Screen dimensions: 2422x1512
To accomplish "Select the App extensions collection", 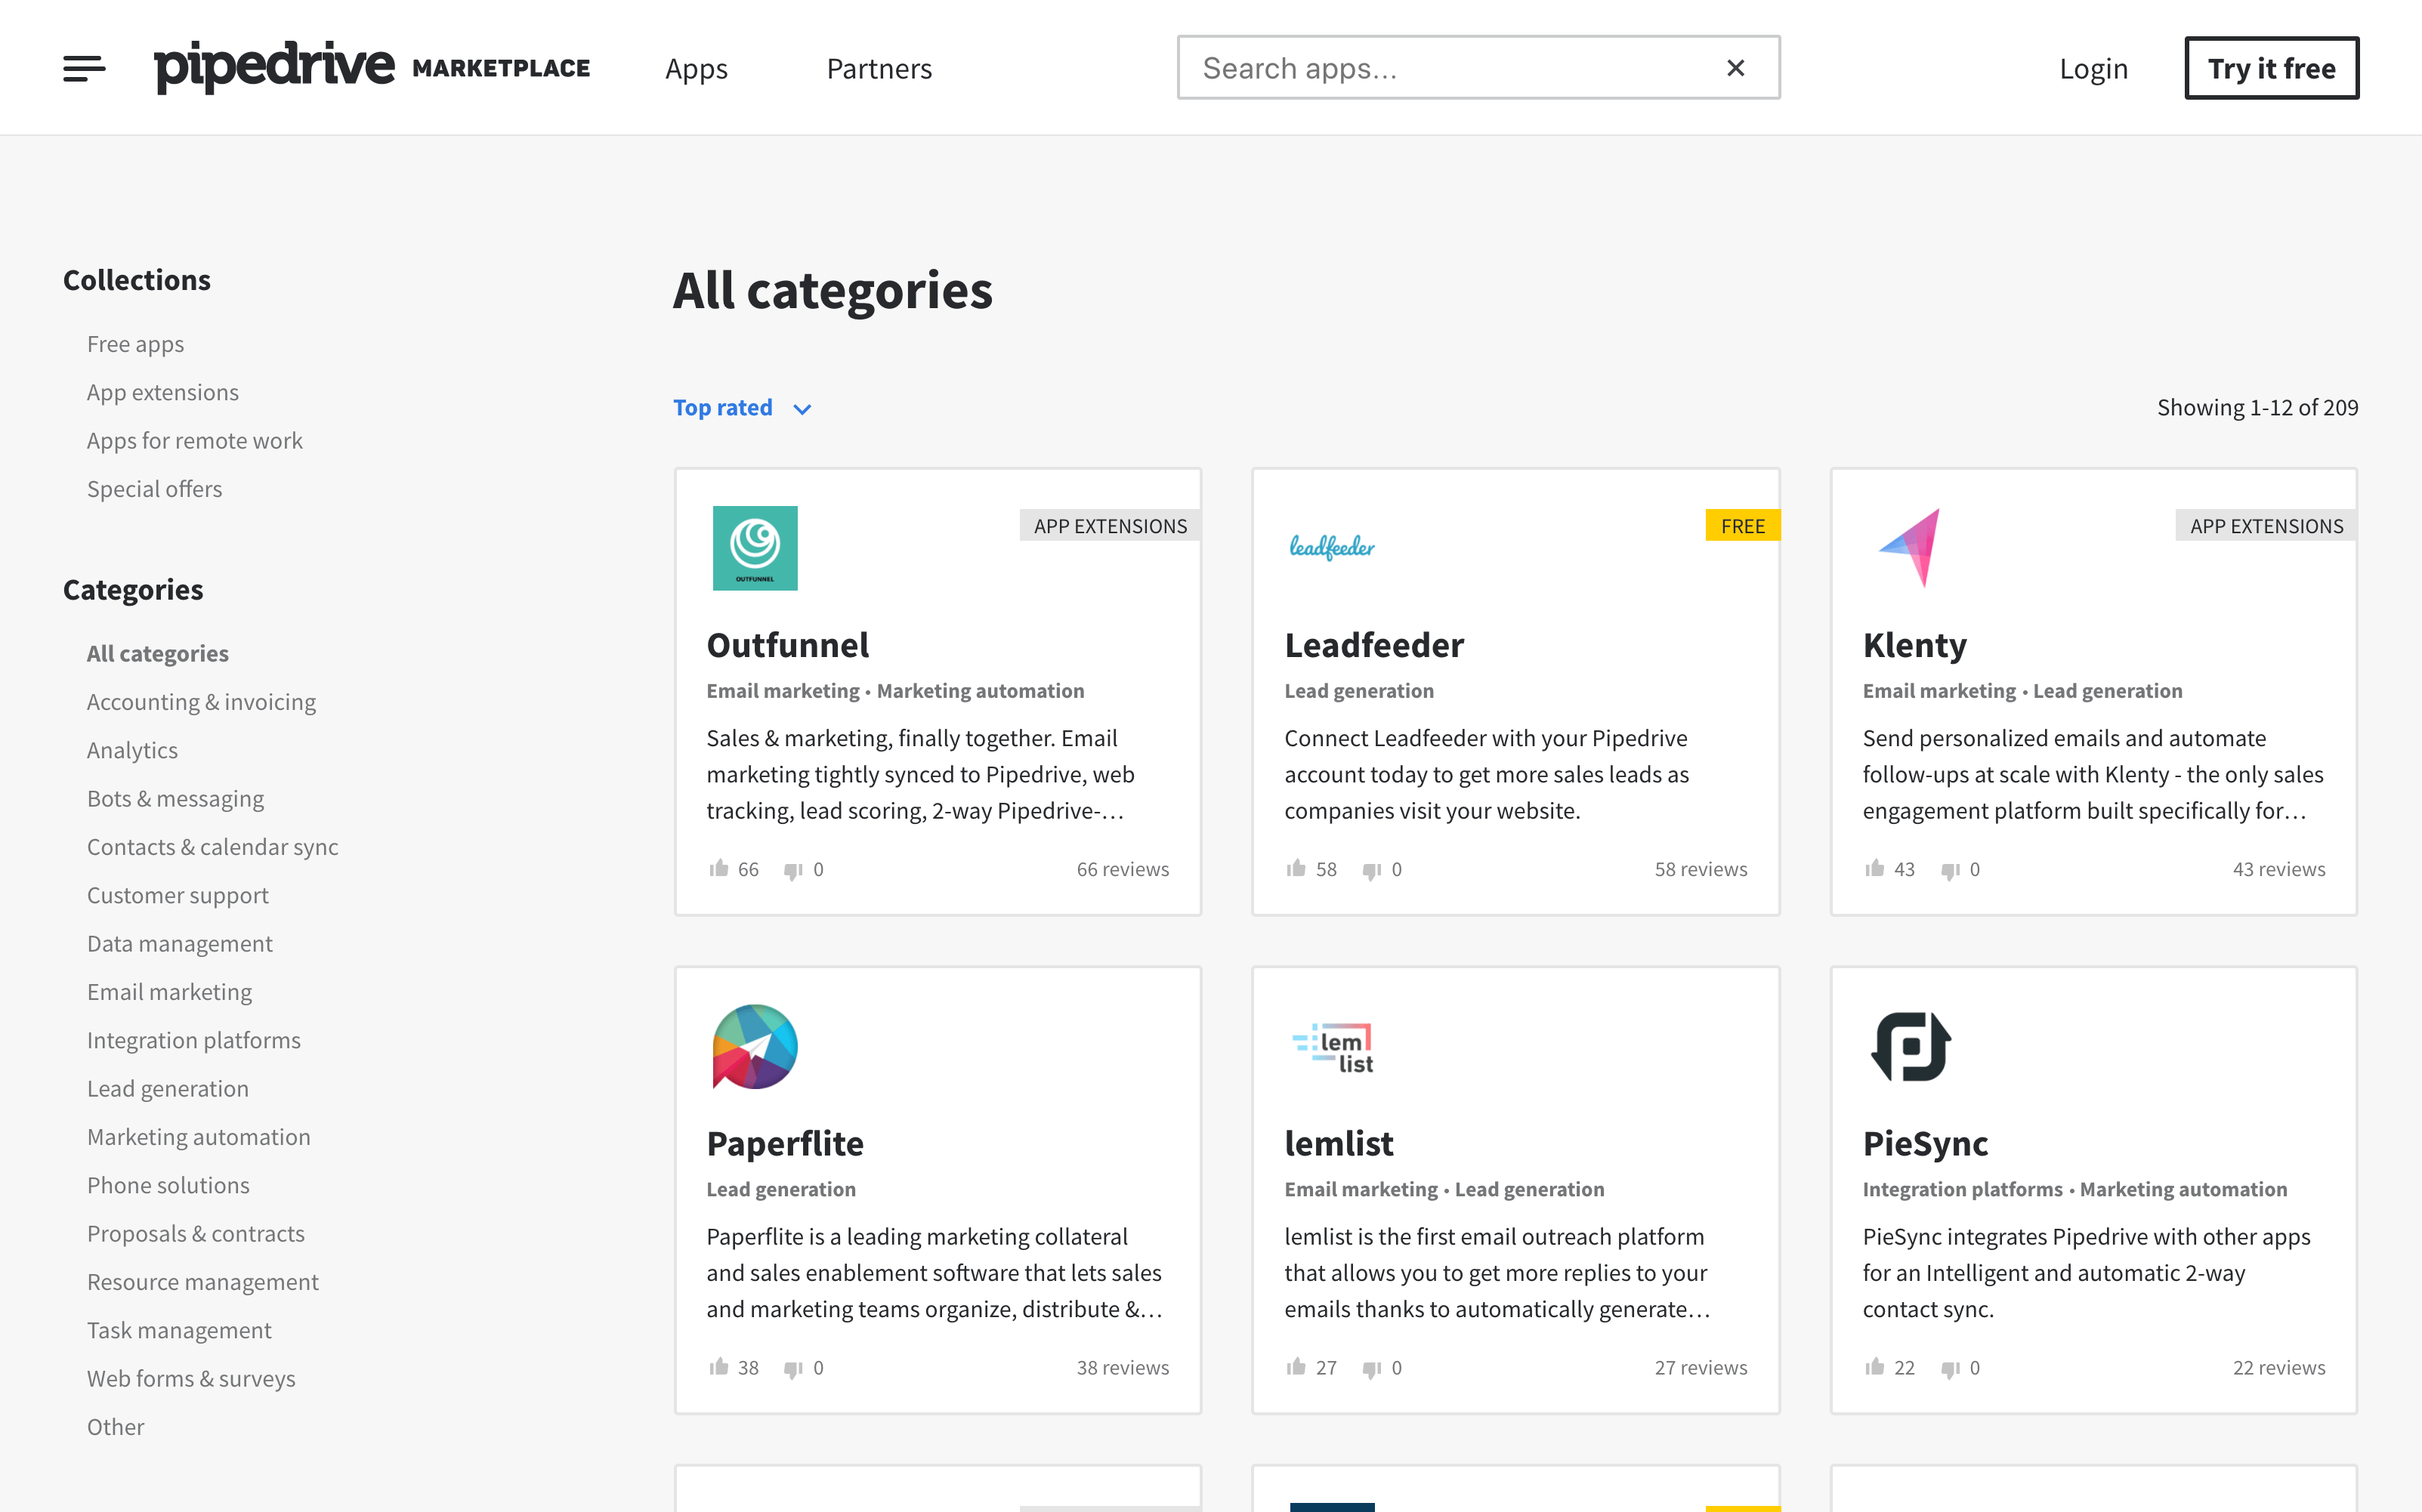I will click(162, 392).
